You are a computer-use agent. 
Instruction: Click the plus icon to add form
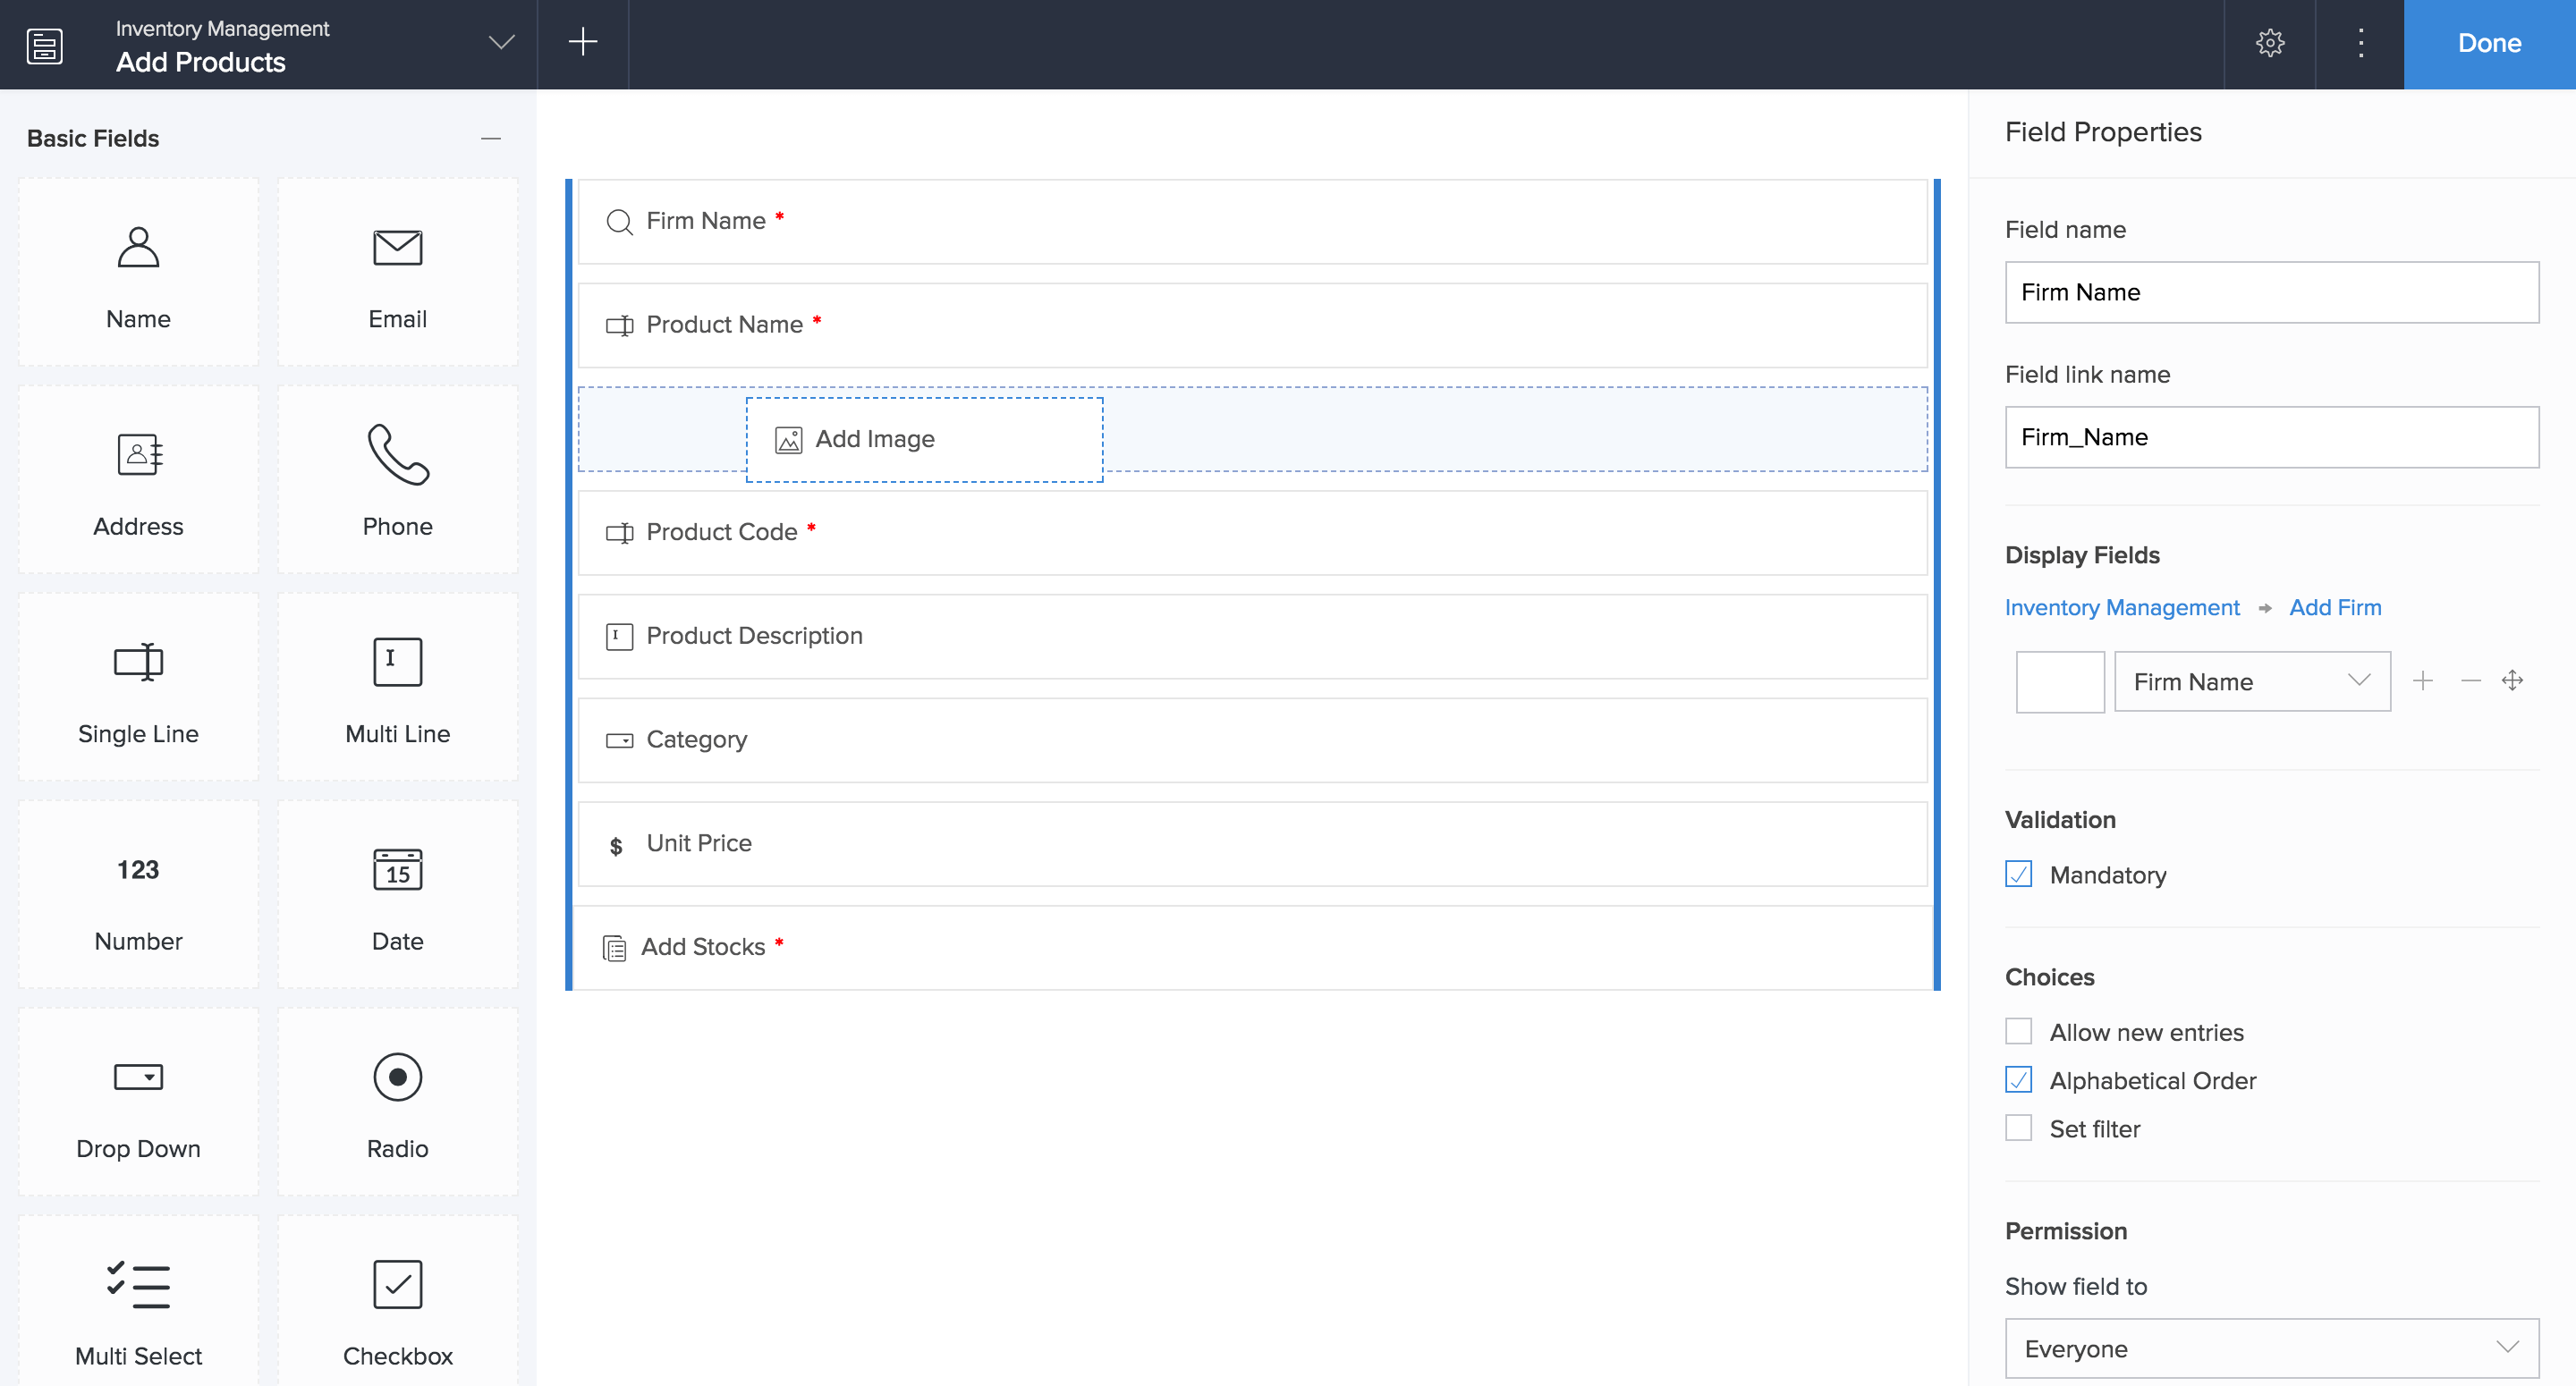point(582,43)
